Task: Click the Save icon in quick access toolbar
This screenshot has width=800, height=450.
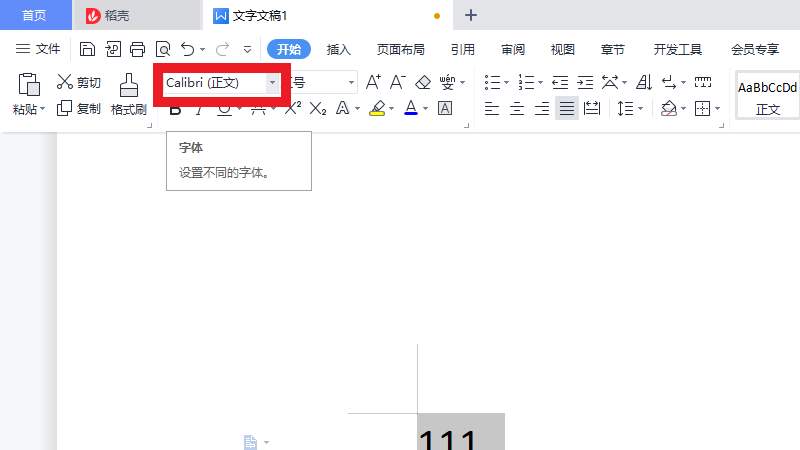Action: pyautogui.click(x=88, y=49)
